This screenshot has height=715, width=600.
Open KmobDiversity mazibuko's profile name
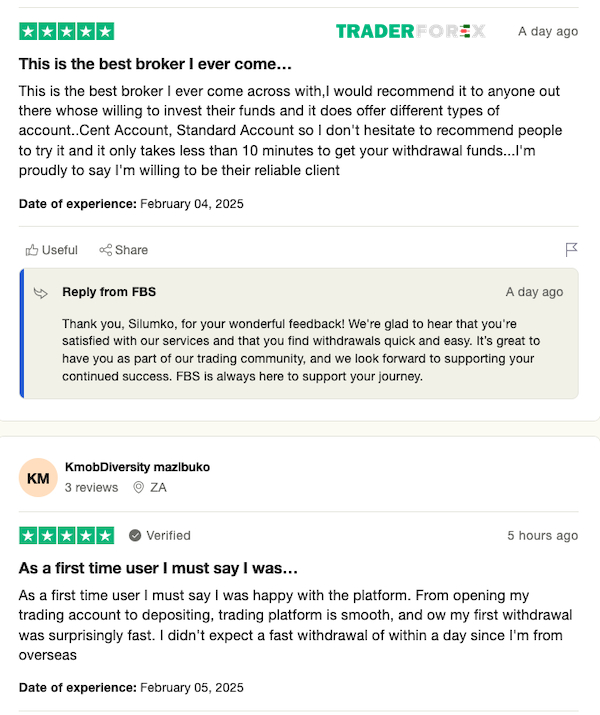point(137,467)
